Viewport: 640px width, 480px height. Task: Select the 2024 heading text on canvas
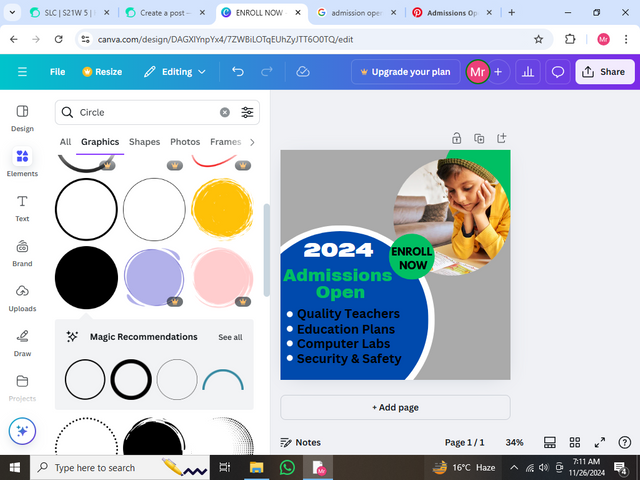coord(338,250)
